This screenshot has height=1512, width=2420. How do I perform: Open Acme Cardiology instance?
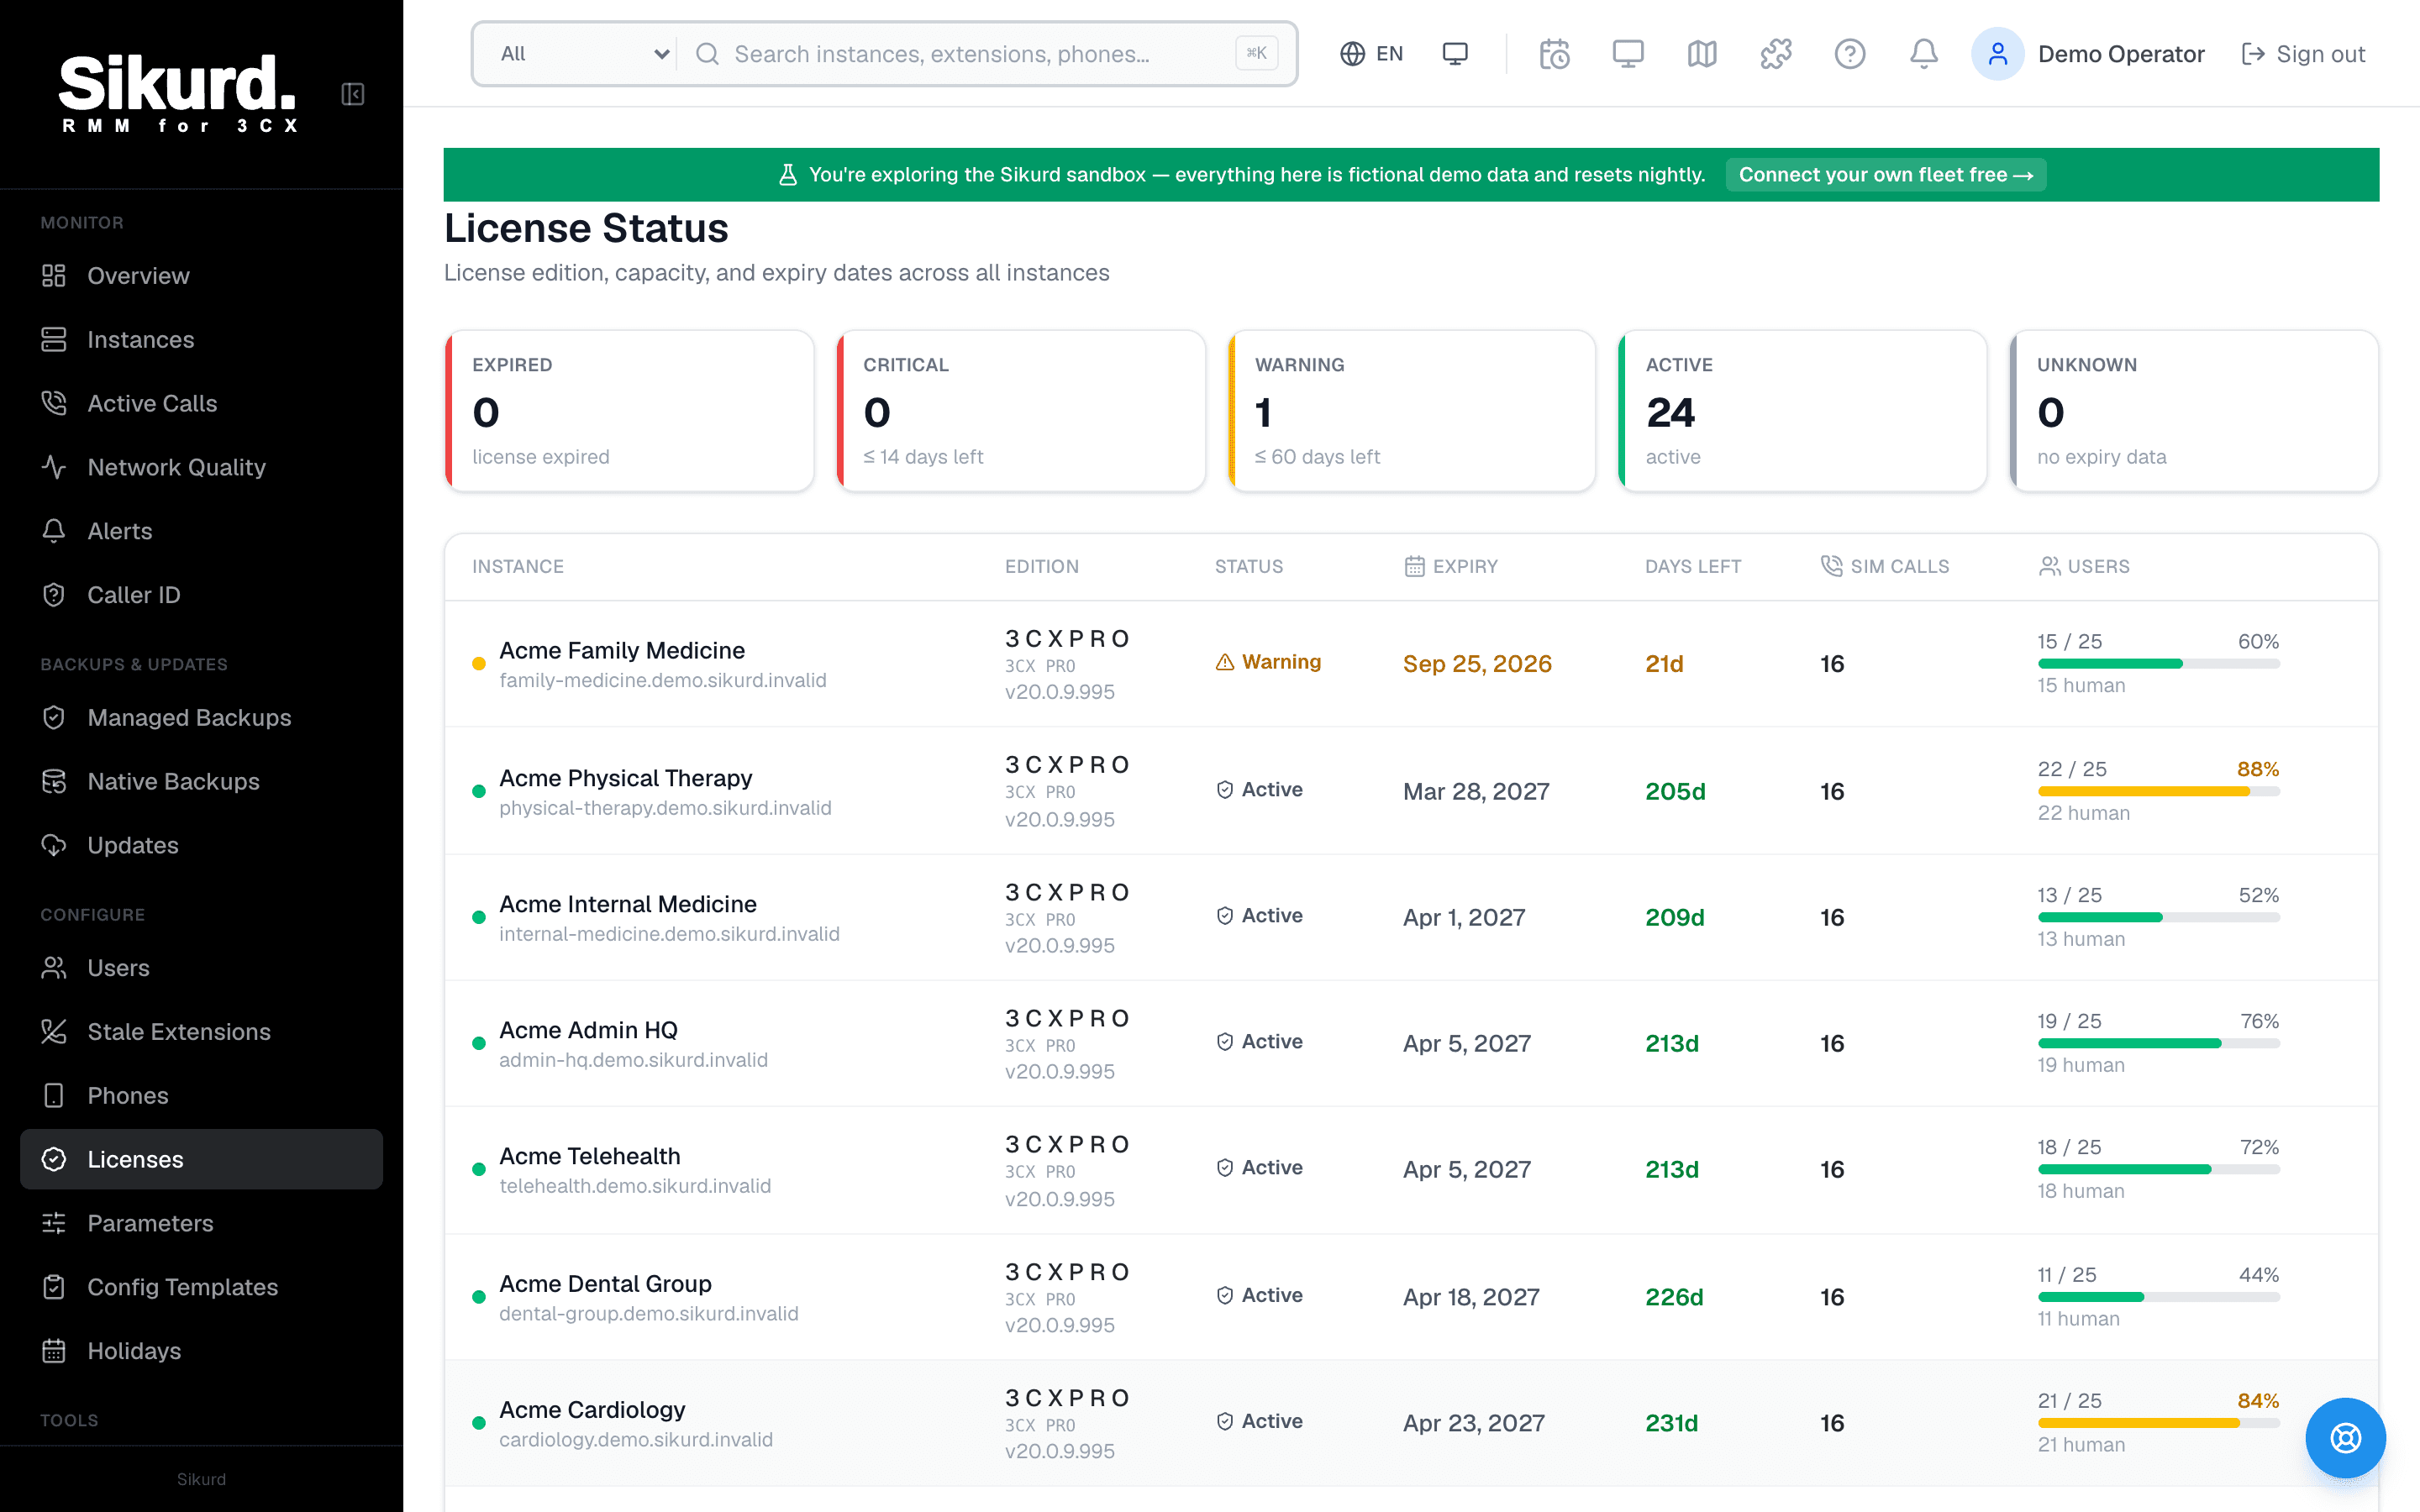tap(592, 1410)
